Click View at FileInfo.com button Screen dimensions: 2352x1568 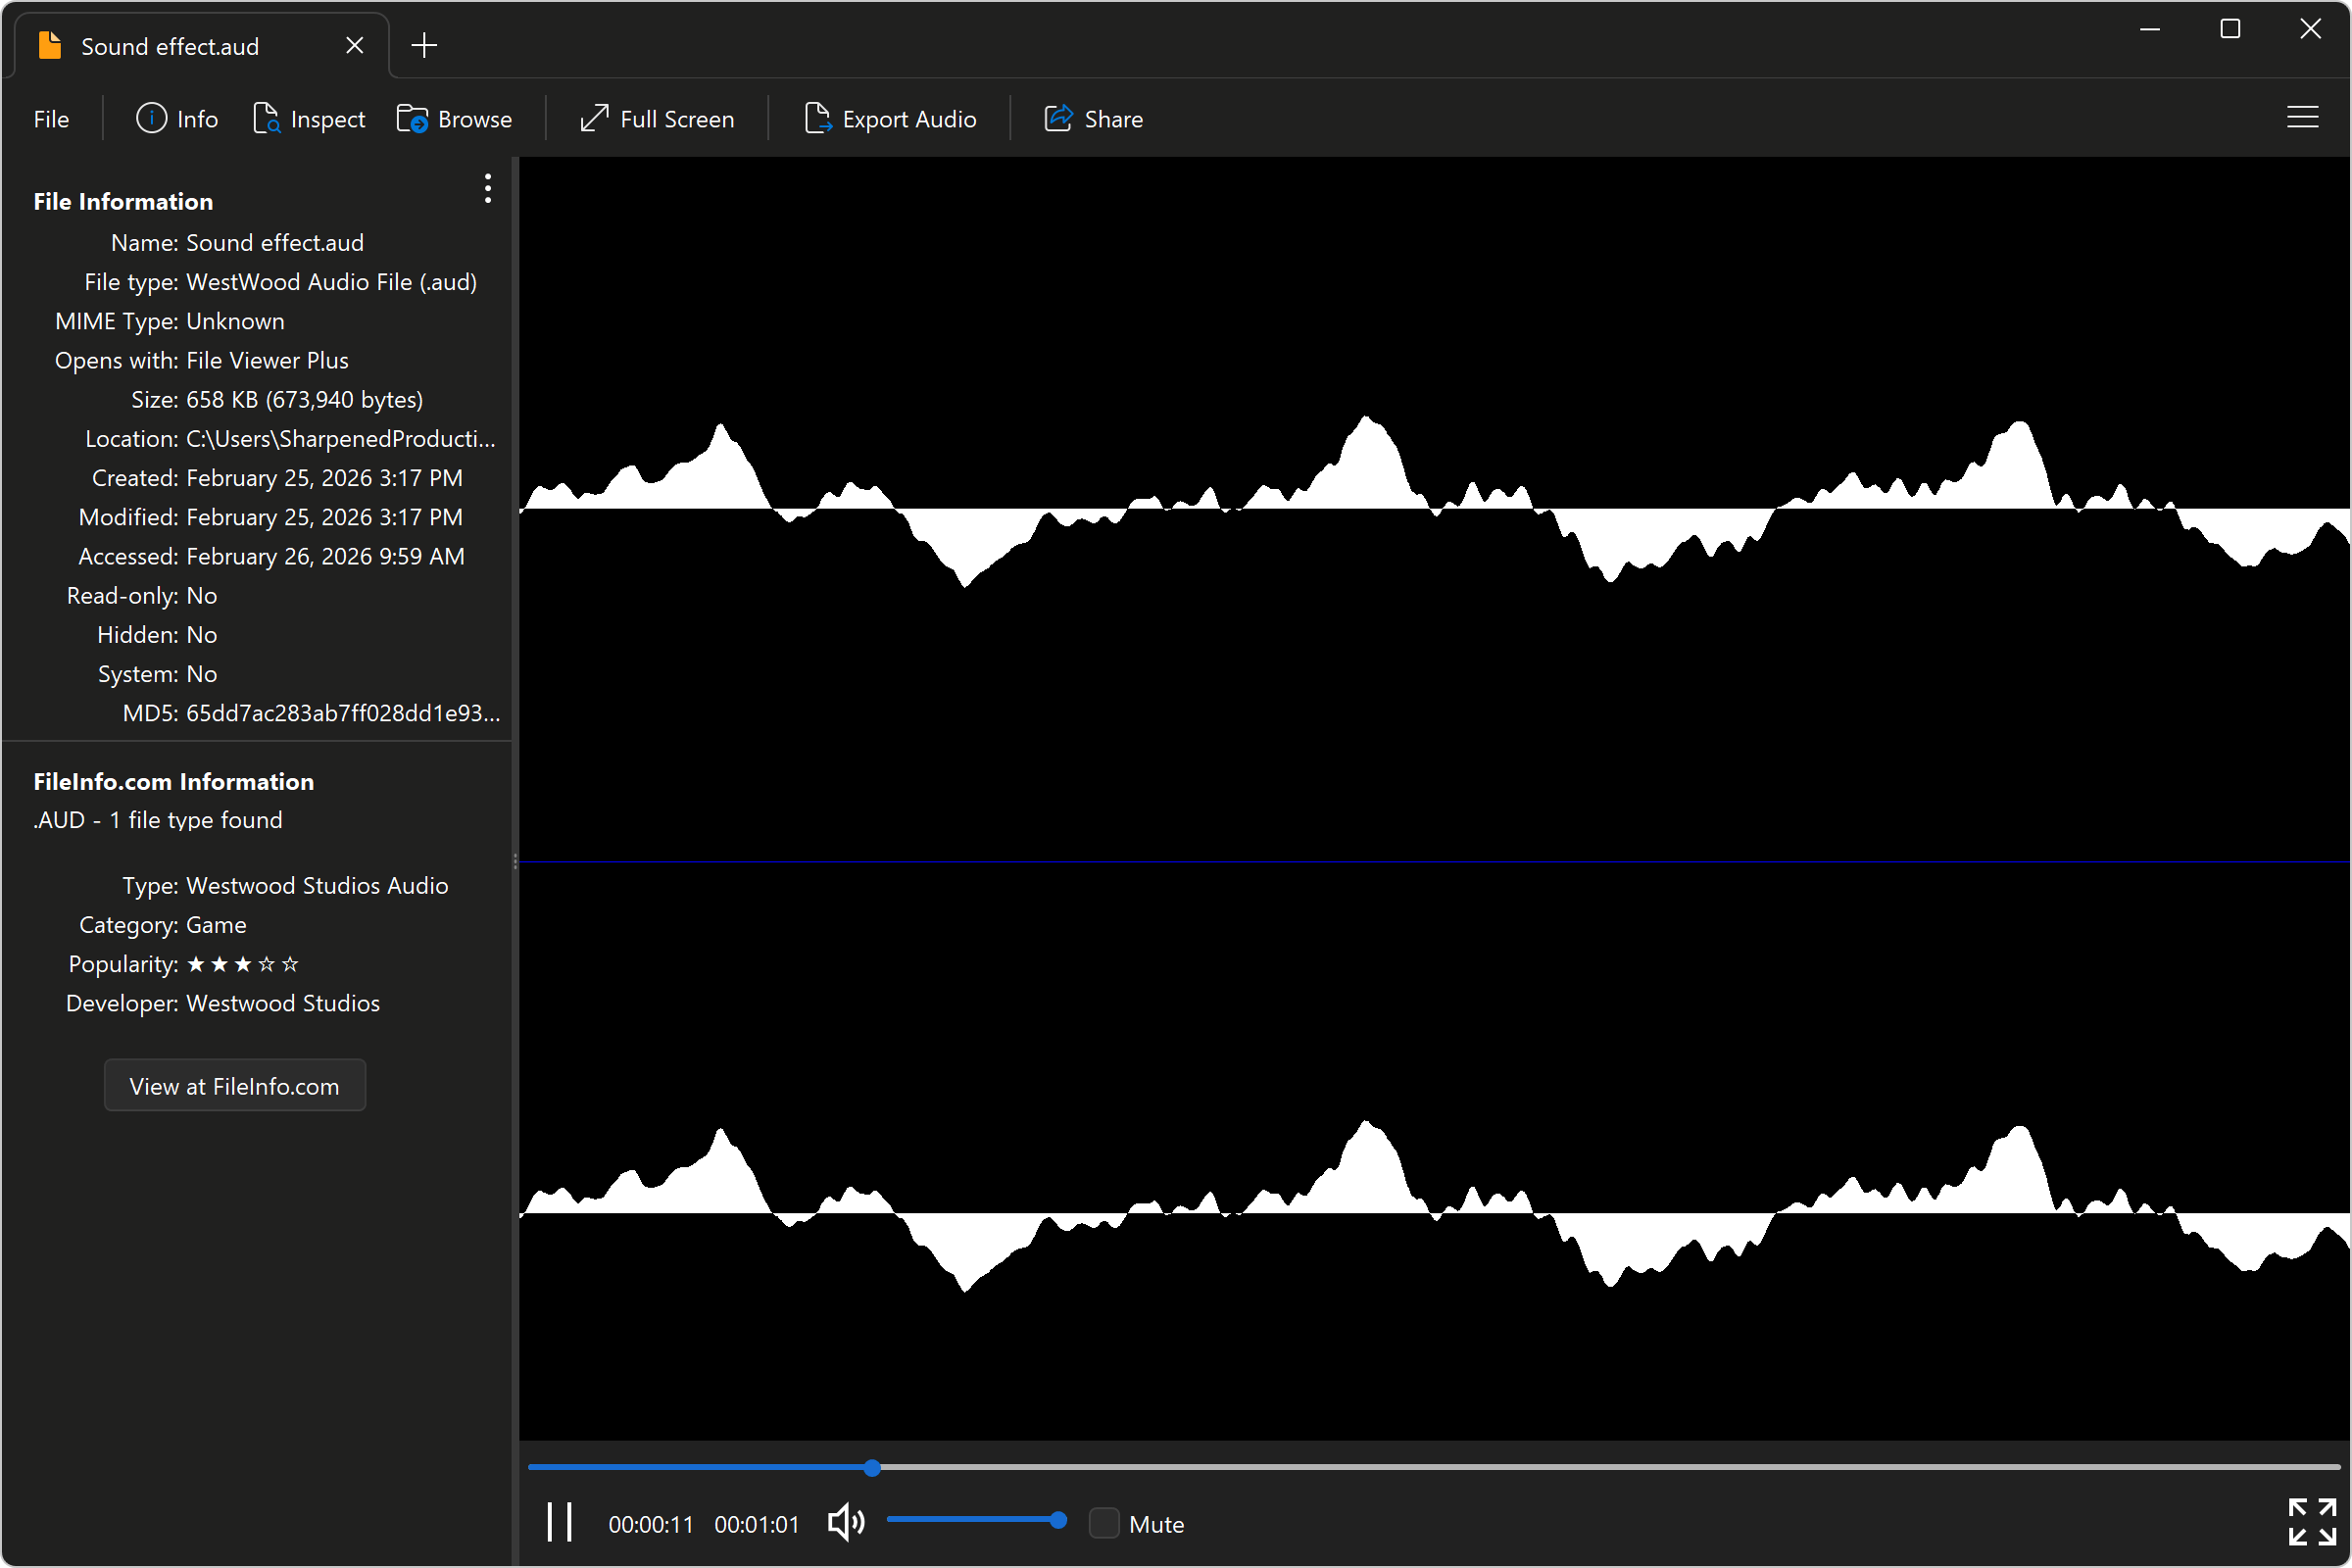click(x=235, y=1085)
